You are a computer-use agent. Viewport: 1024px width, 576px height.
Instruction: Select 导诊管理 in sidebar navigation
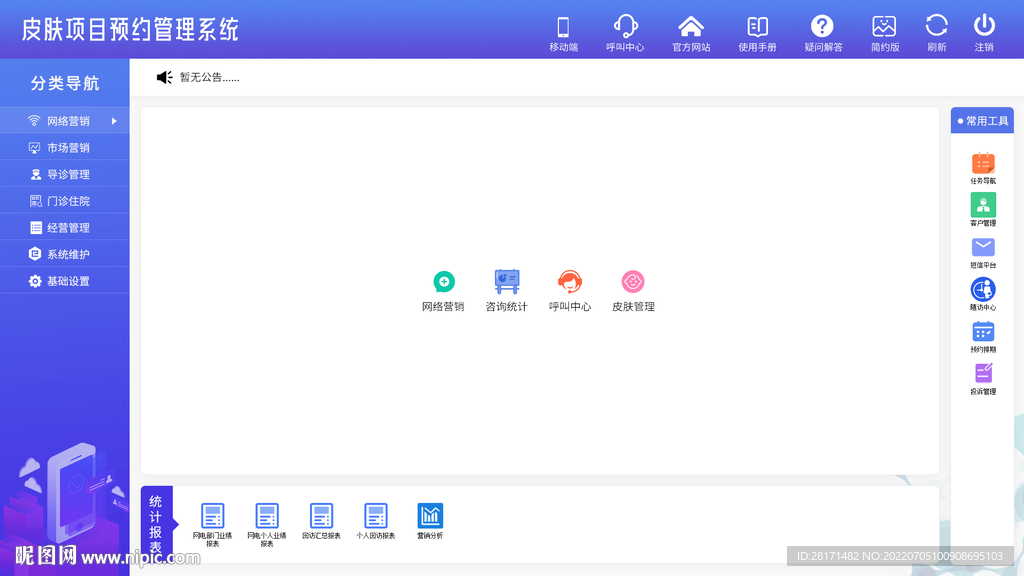[65, 174]
